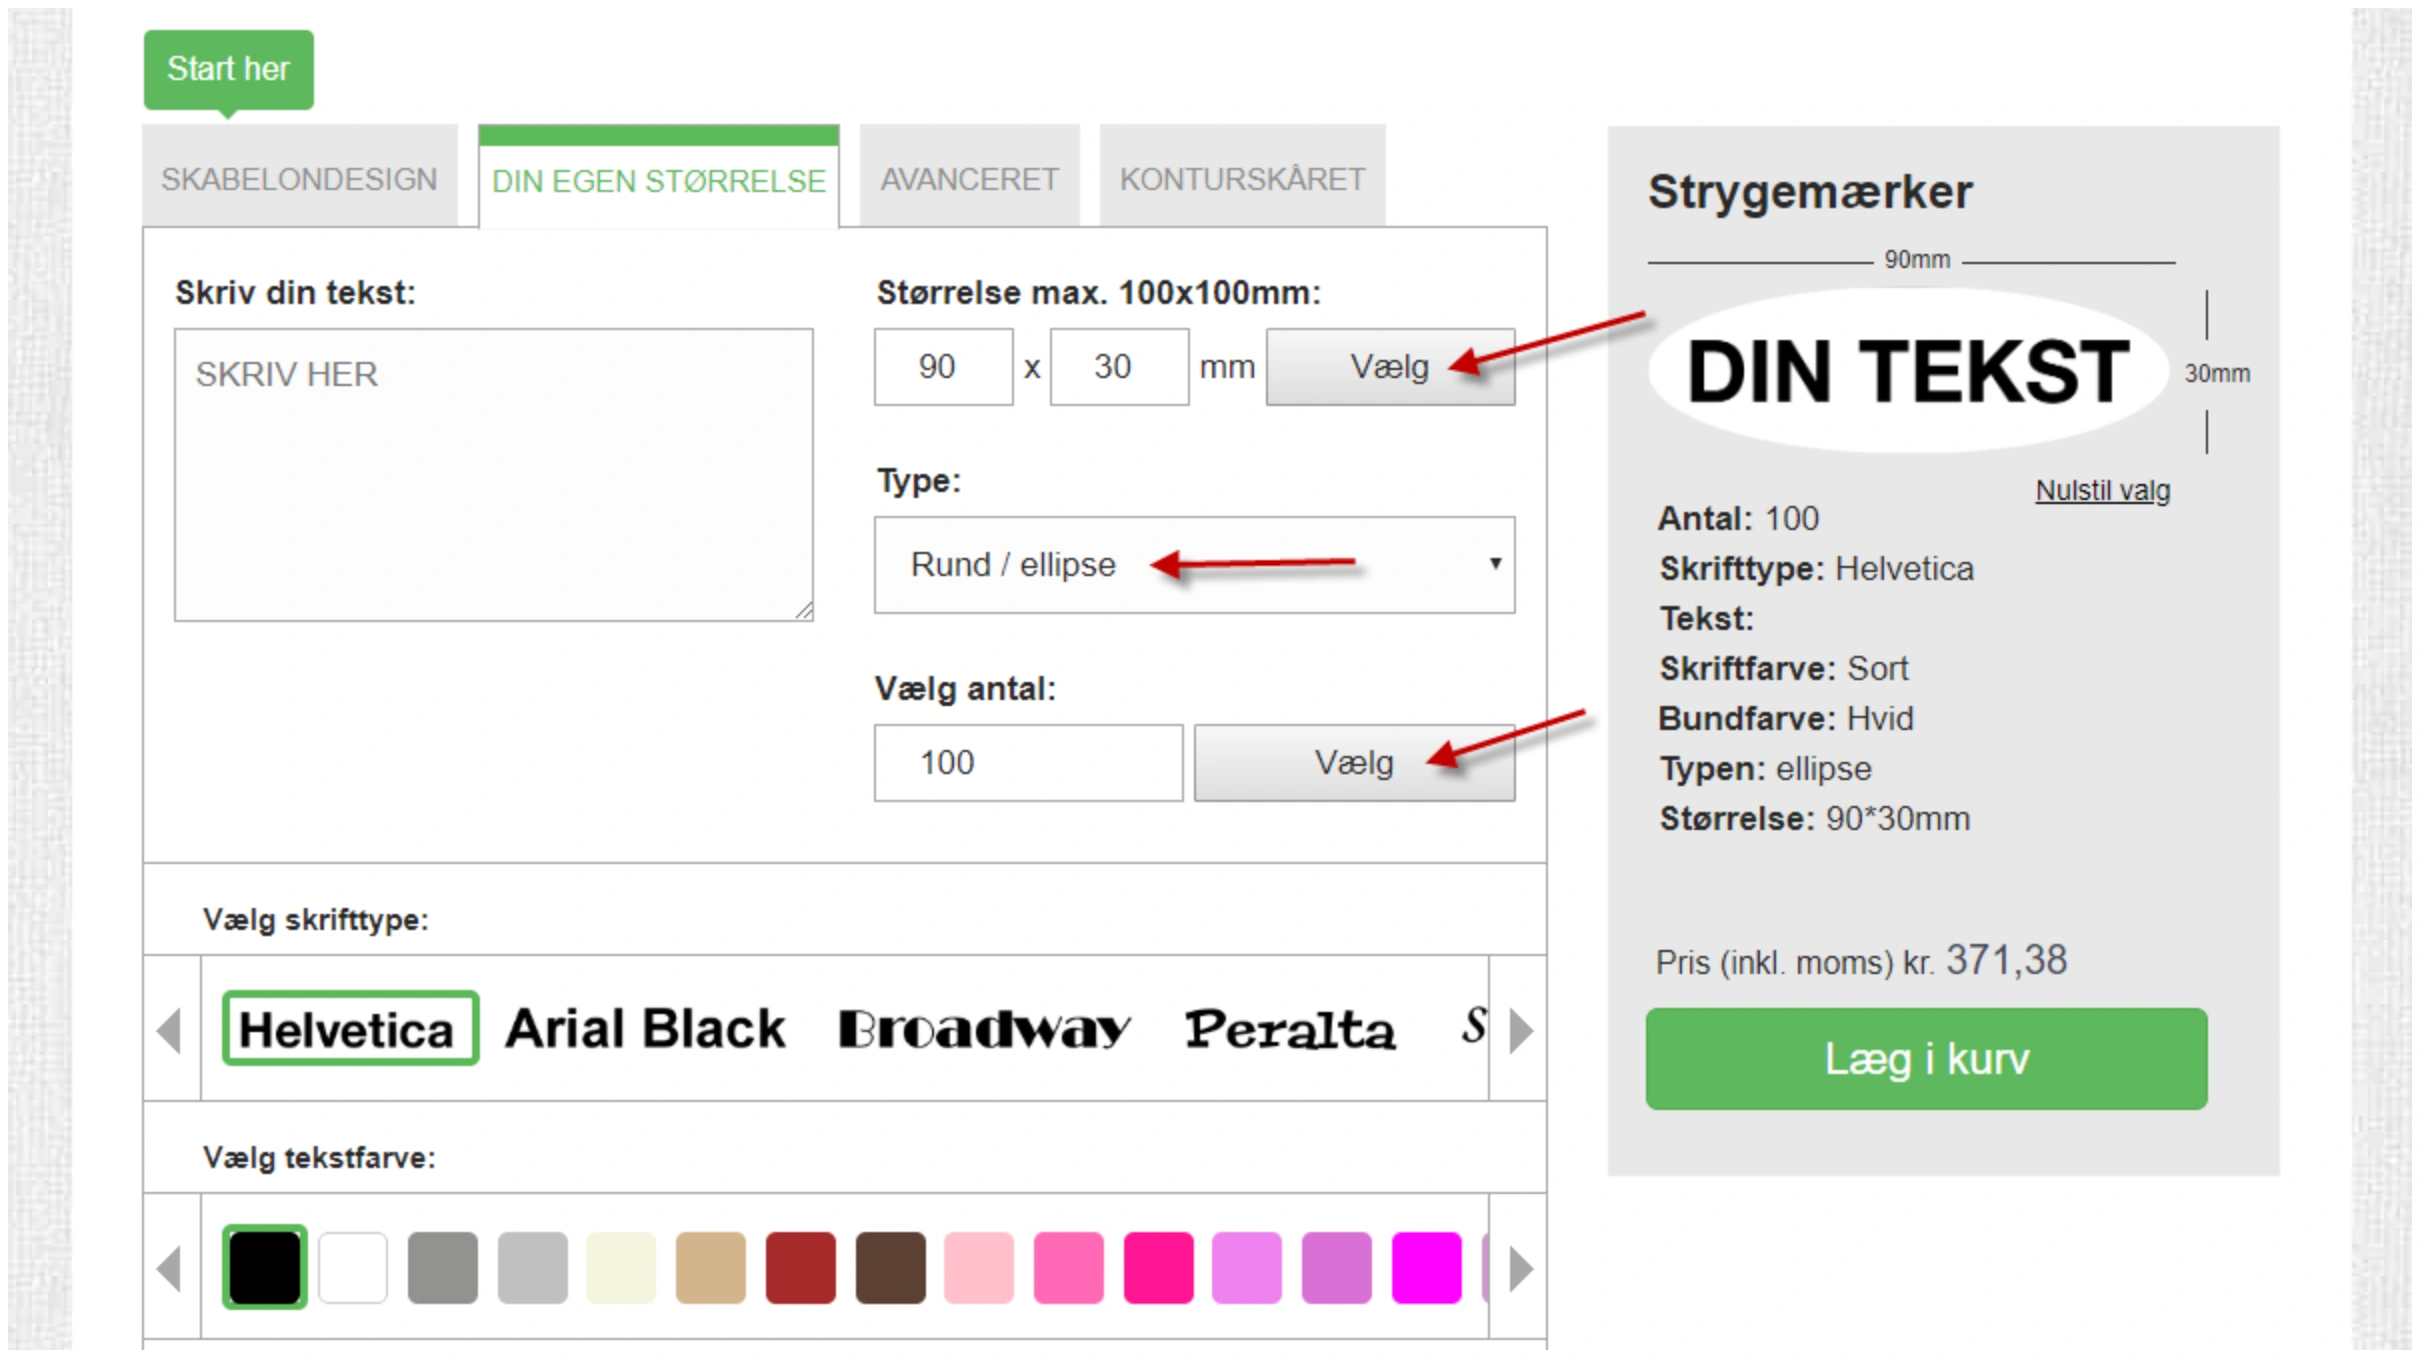Click left arrow of text color row
Image resolution: width=2420 pixels, height=1358 pixels.
point(171,1268)
